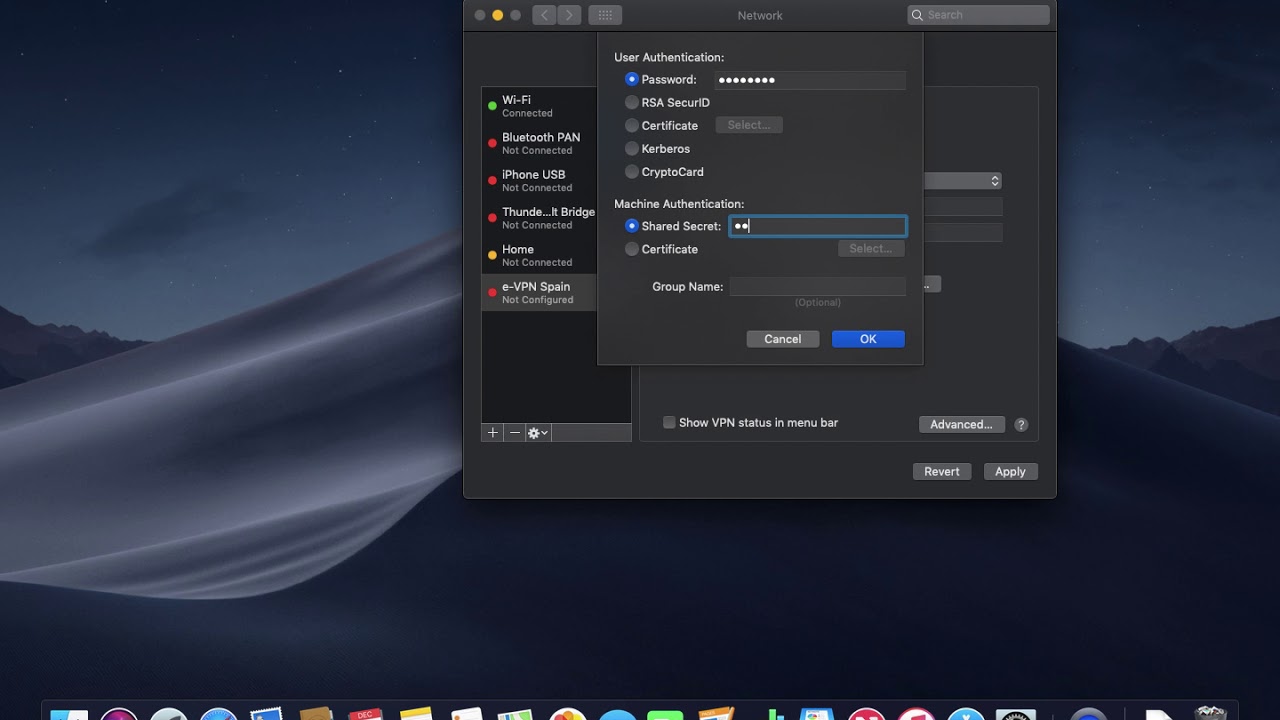1280x720 pixels.
Task: Open Advanced network settings
Action: click(961, 424)
